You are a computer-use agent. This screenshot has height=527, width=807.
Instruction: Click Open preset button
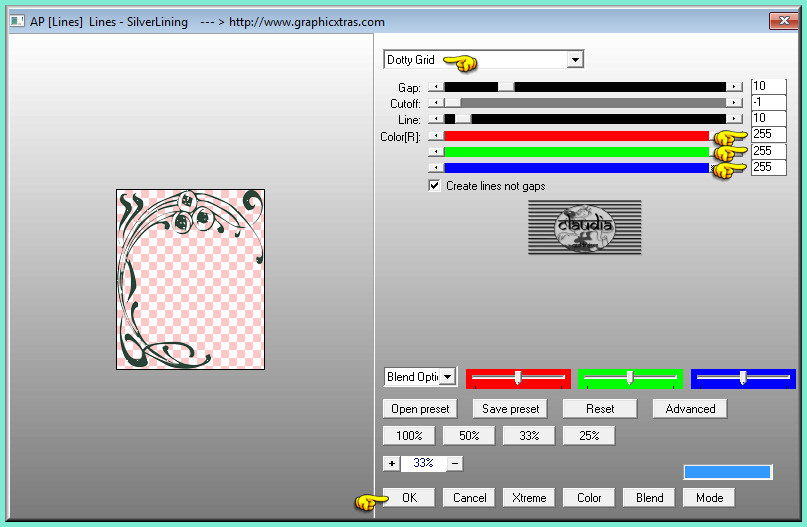click(420, 409)
